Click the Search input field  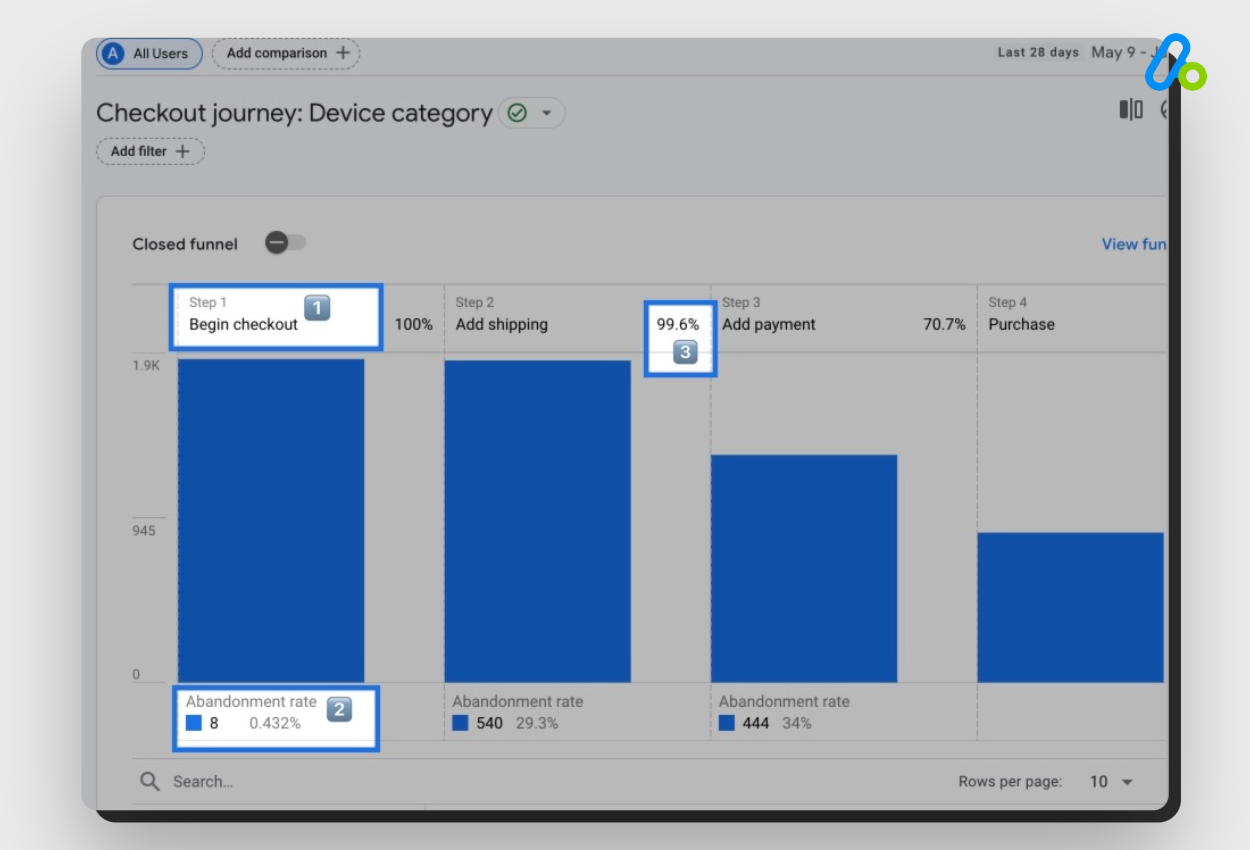coord(203,781)
